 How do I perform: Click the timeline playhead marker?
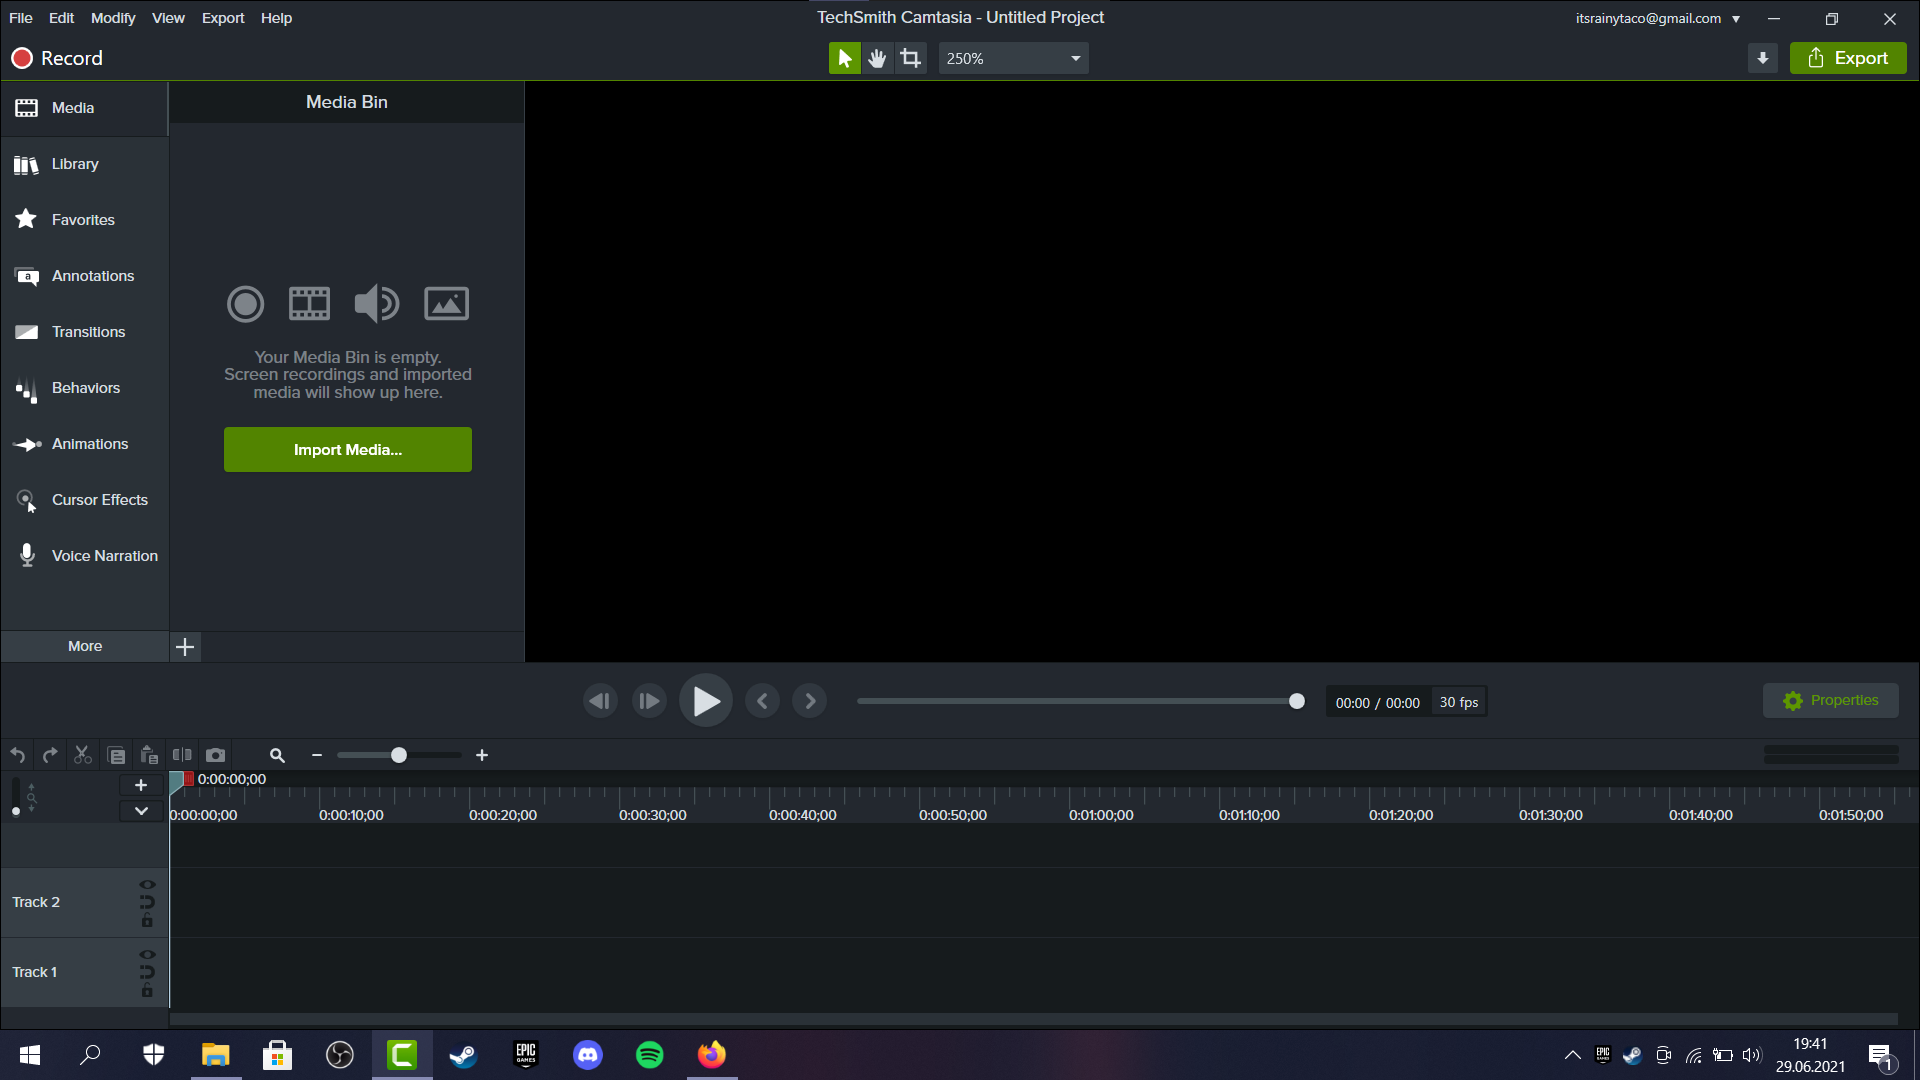pos(181,781)
